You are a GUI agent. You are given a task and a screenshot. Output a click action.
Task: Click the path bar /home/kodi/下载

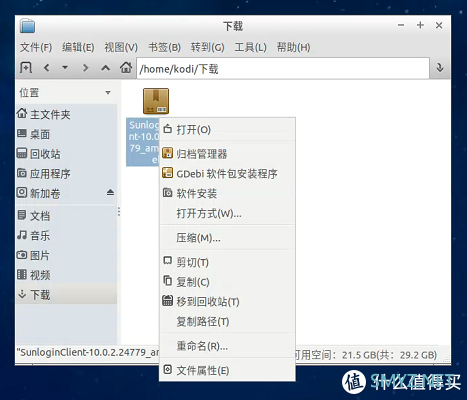(283, 69)
